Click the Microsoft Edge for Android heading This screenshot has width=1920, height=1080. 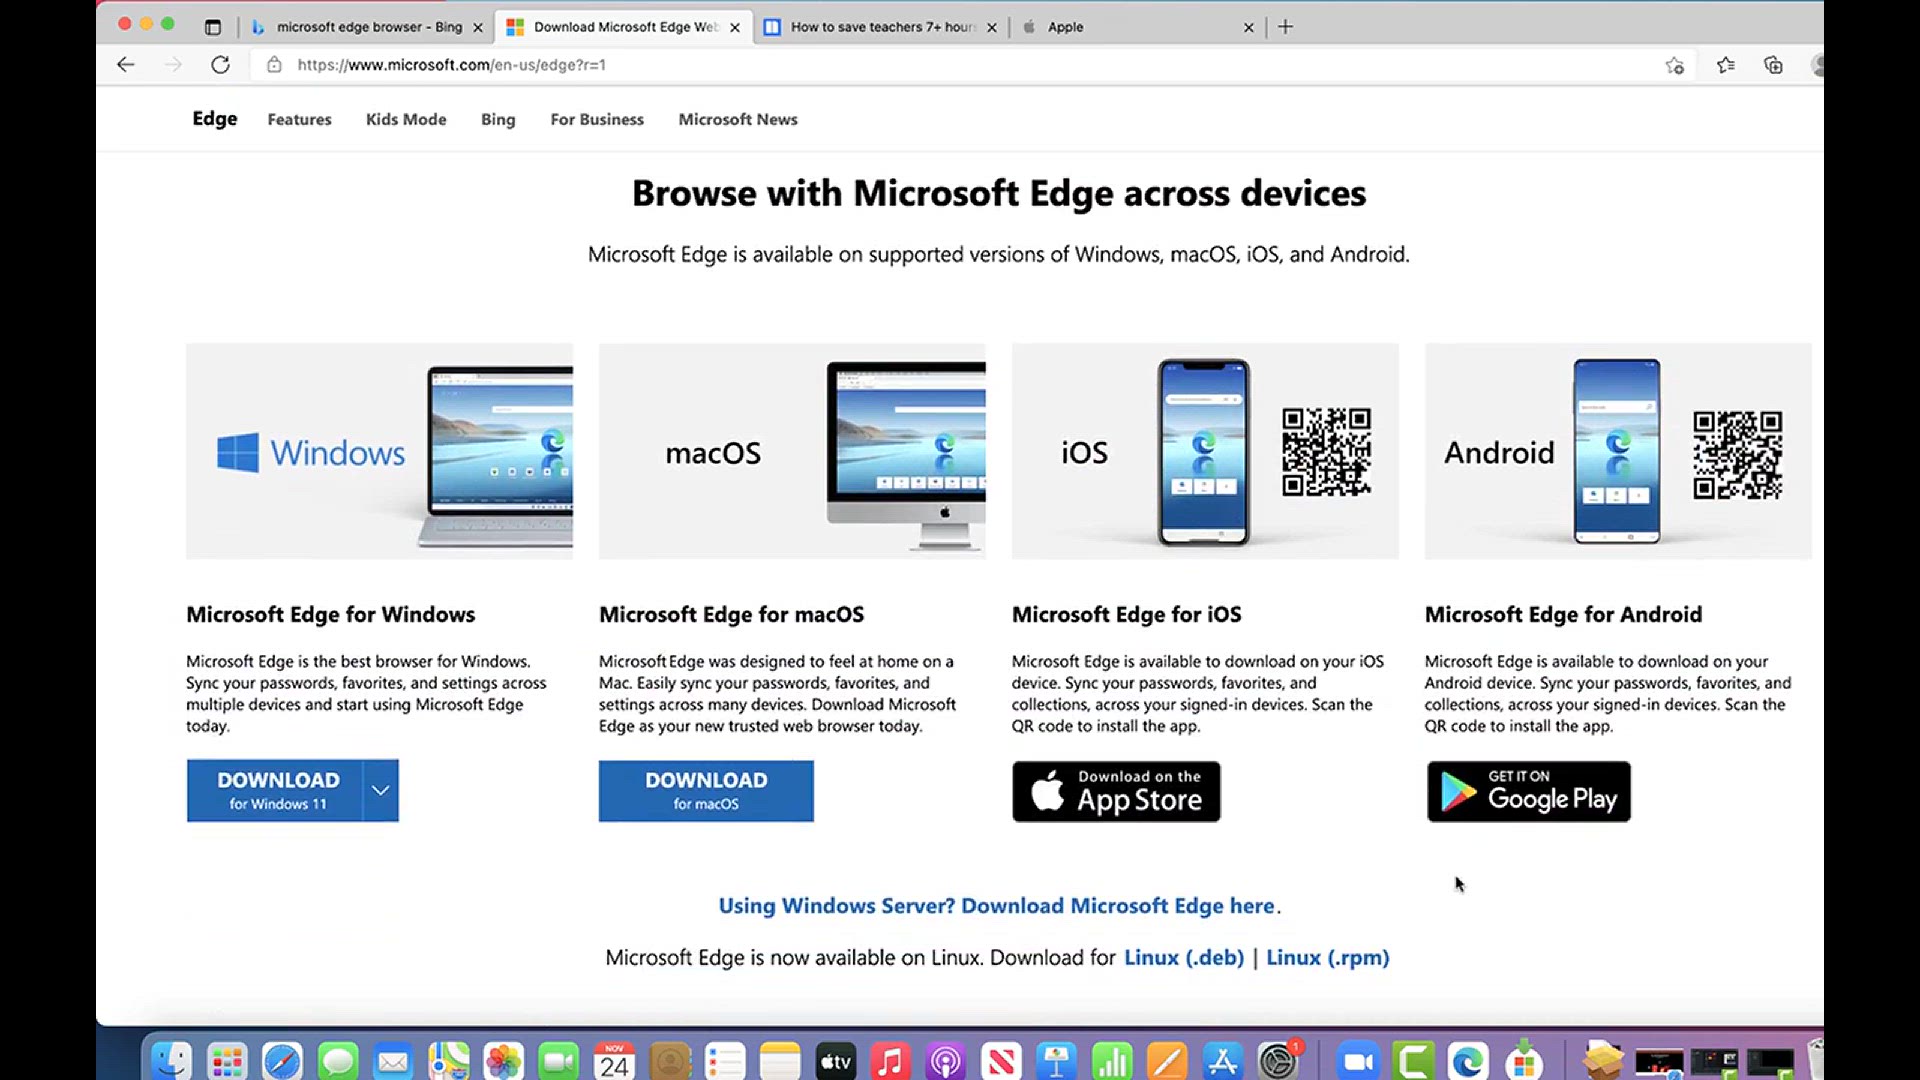(x=1564, y=614)
